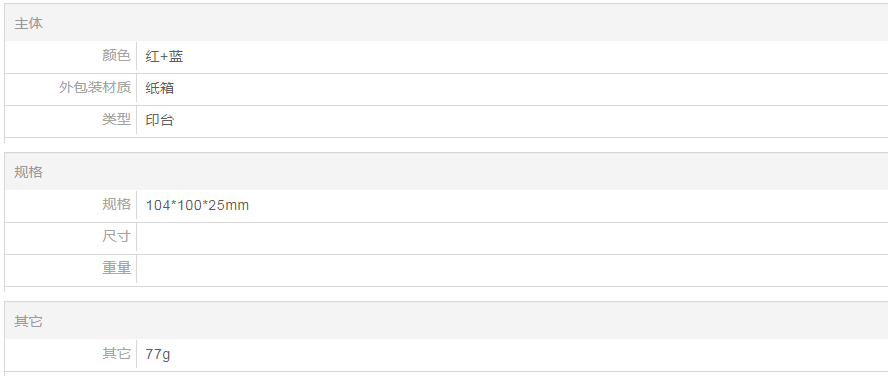This screenshot has height=376, width=894.
Task: Select the 其它 row label
Action: (116, 354)
